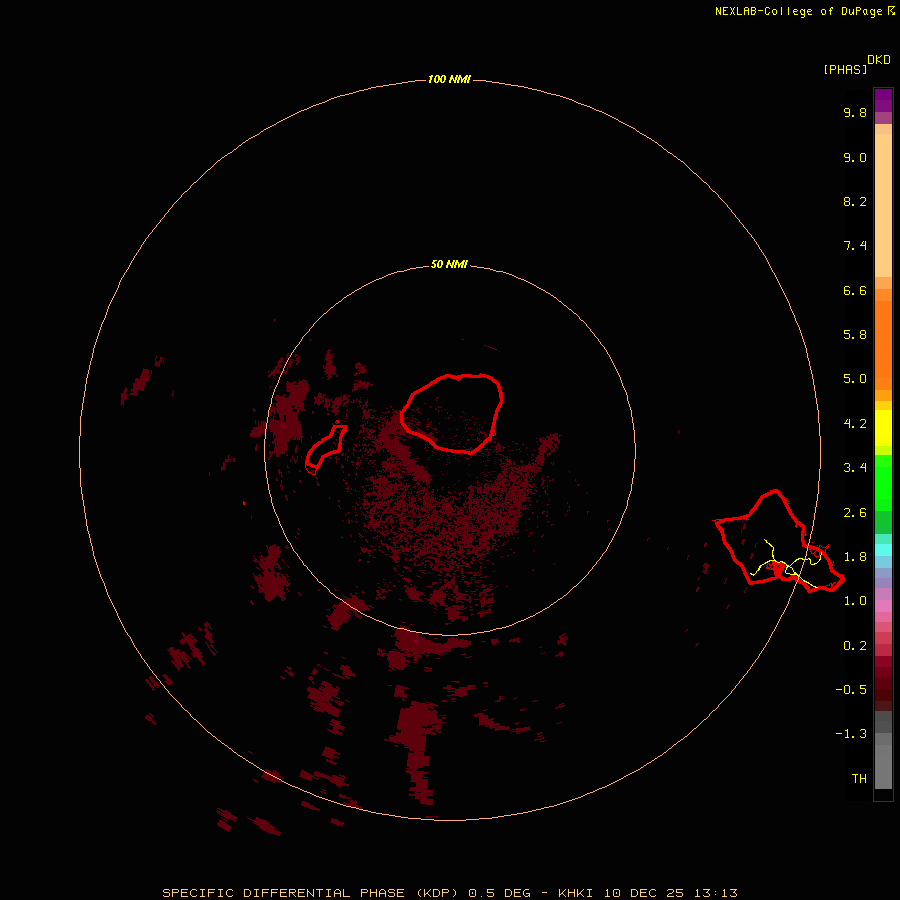Click the 9.8 value on color scale

855,113
